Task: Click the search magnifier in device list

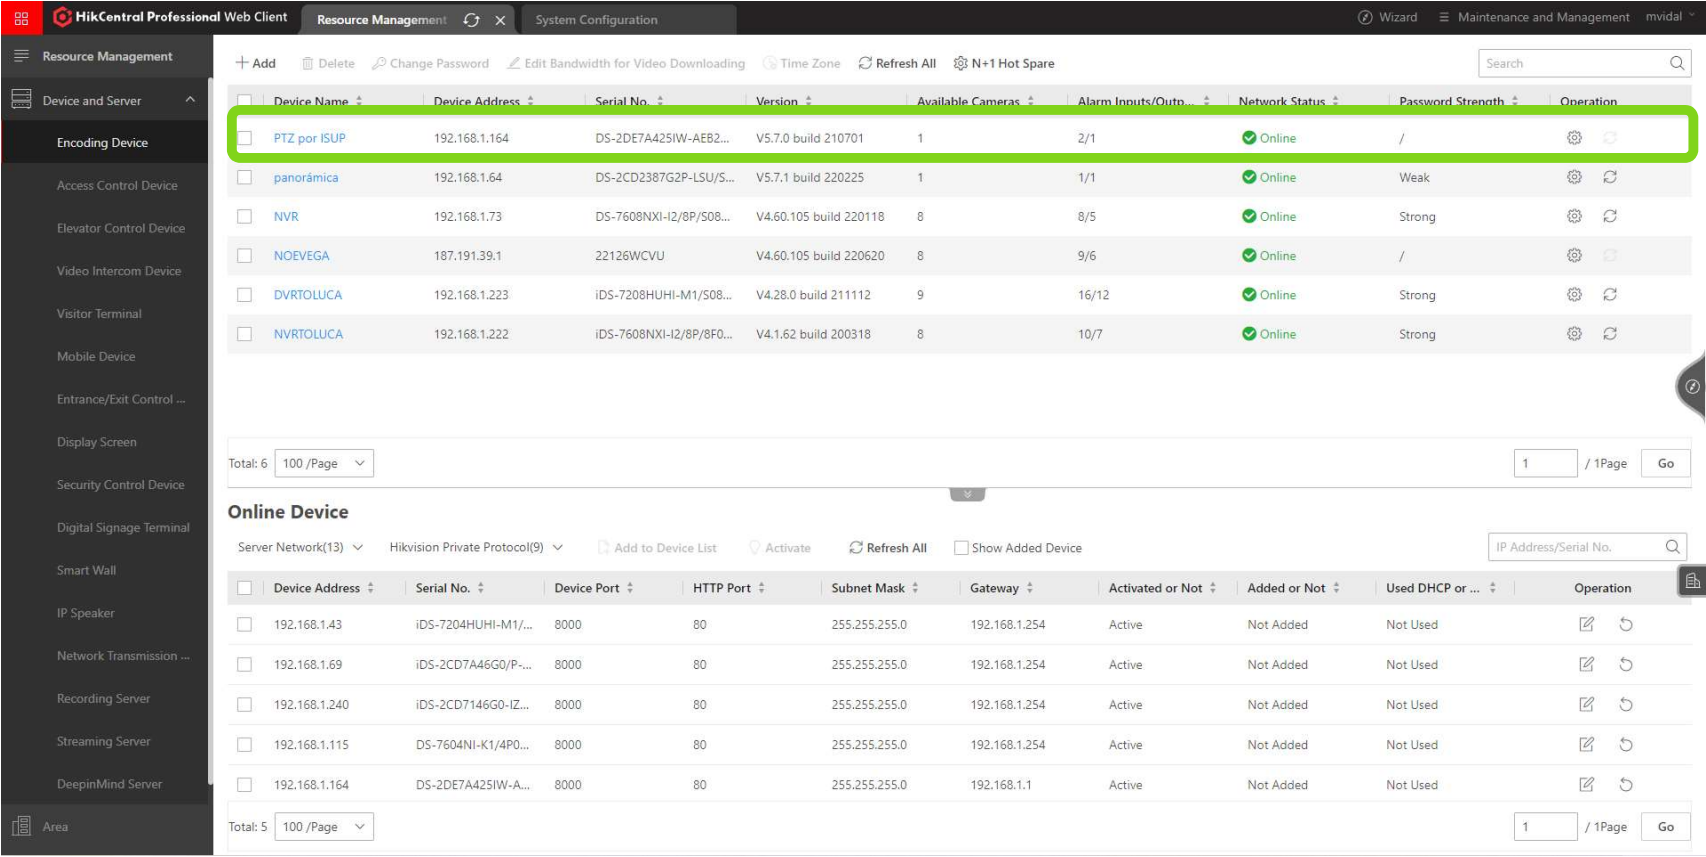Action: pyautogui.click(x=1676, y=63)
